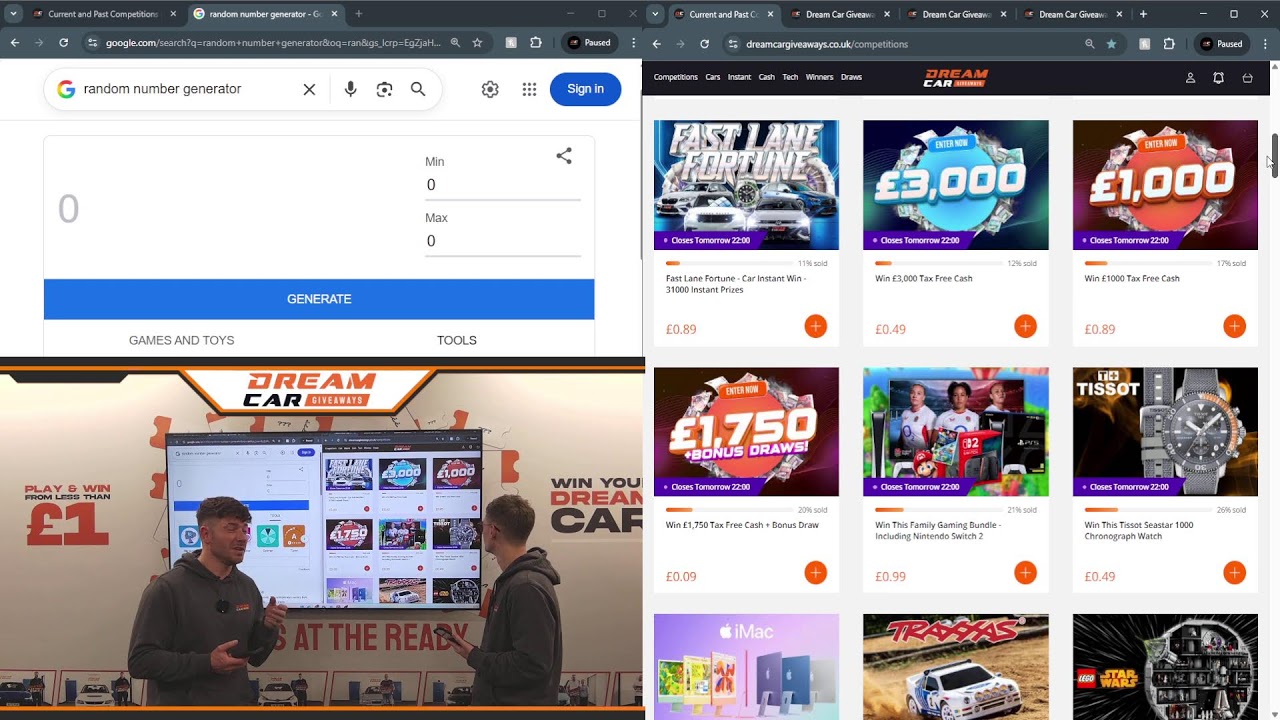Open the LEGO Star Wars image
1280x720 pixels.
[1165, 667]
